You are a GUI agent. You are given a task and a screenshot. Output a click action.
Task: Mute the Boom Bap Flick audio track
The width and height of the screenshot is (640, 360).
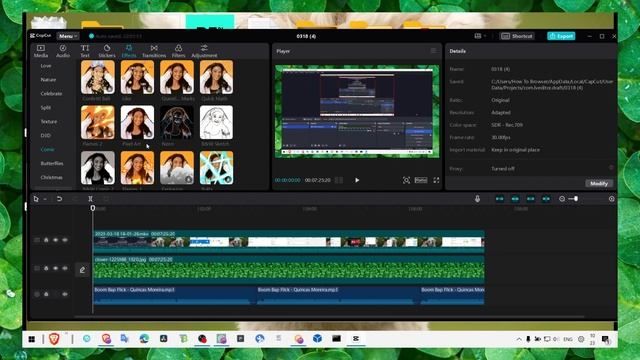point(65,294)
